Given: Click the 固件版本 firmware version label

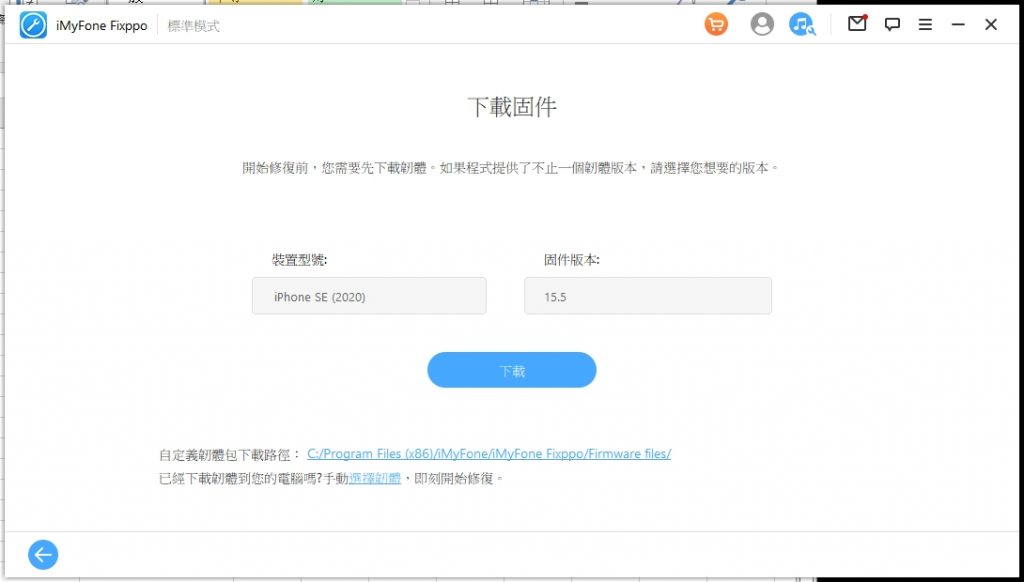Looking at the screenshot, I should click(571, 260).
